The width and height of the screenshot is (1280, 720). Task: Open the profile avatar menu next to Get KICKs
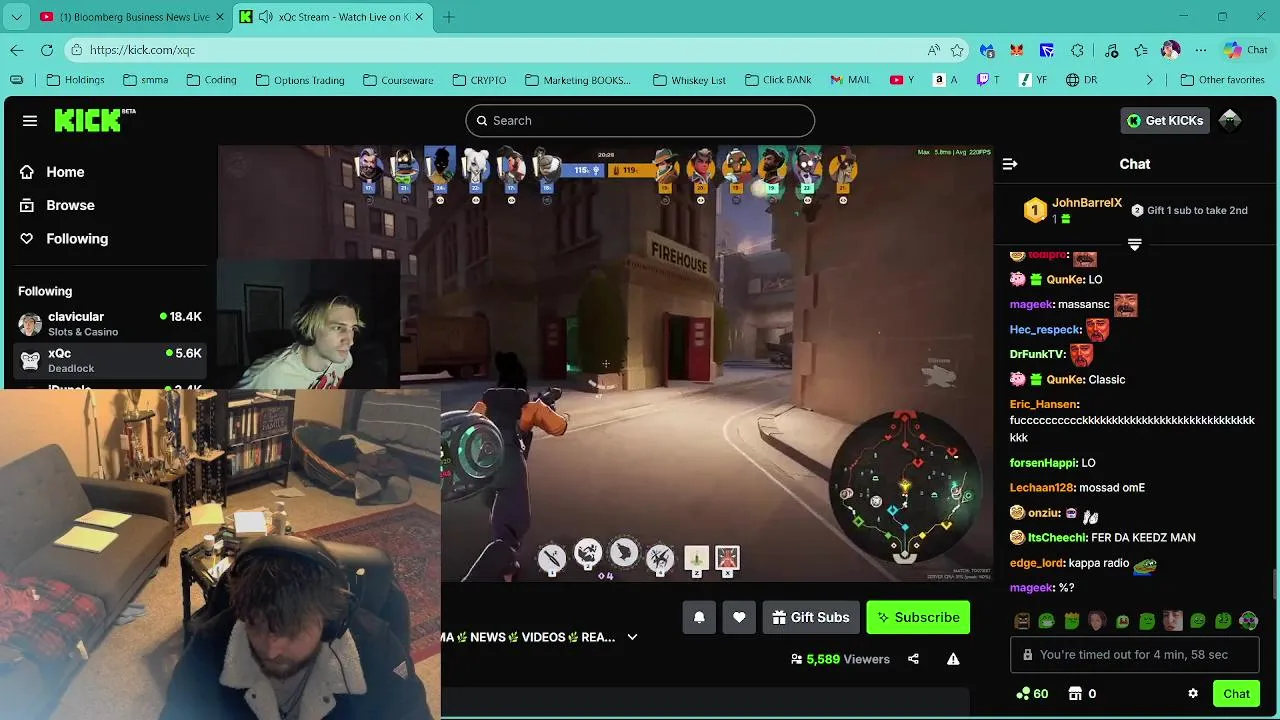pyautogui.click(x=1230, y=120)
